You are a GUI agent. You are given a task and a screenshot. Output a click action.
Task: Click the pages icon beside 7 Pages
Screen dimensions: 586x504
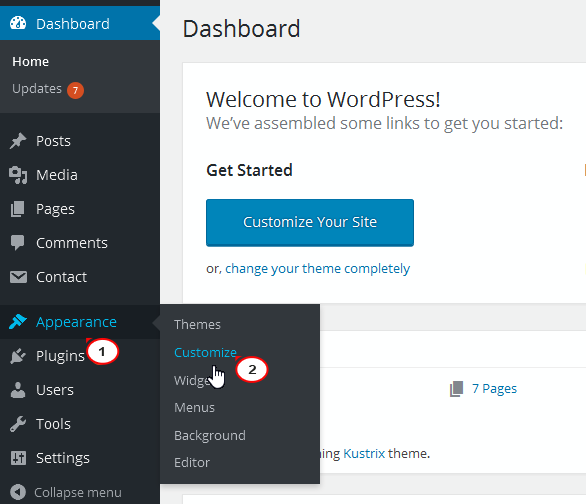[x=457, y=389]
